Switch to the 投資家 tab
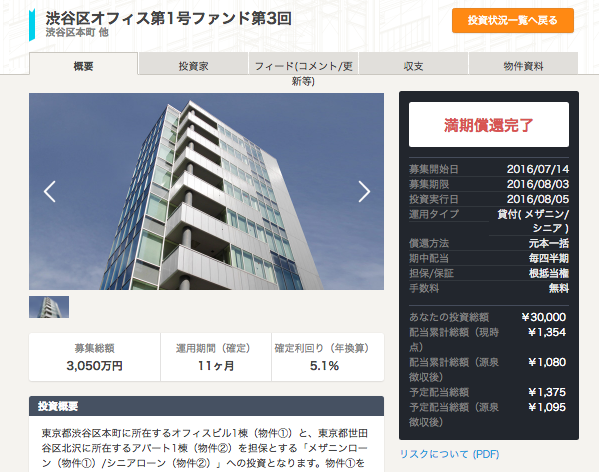Screen dimensions: 599x472 193,65
